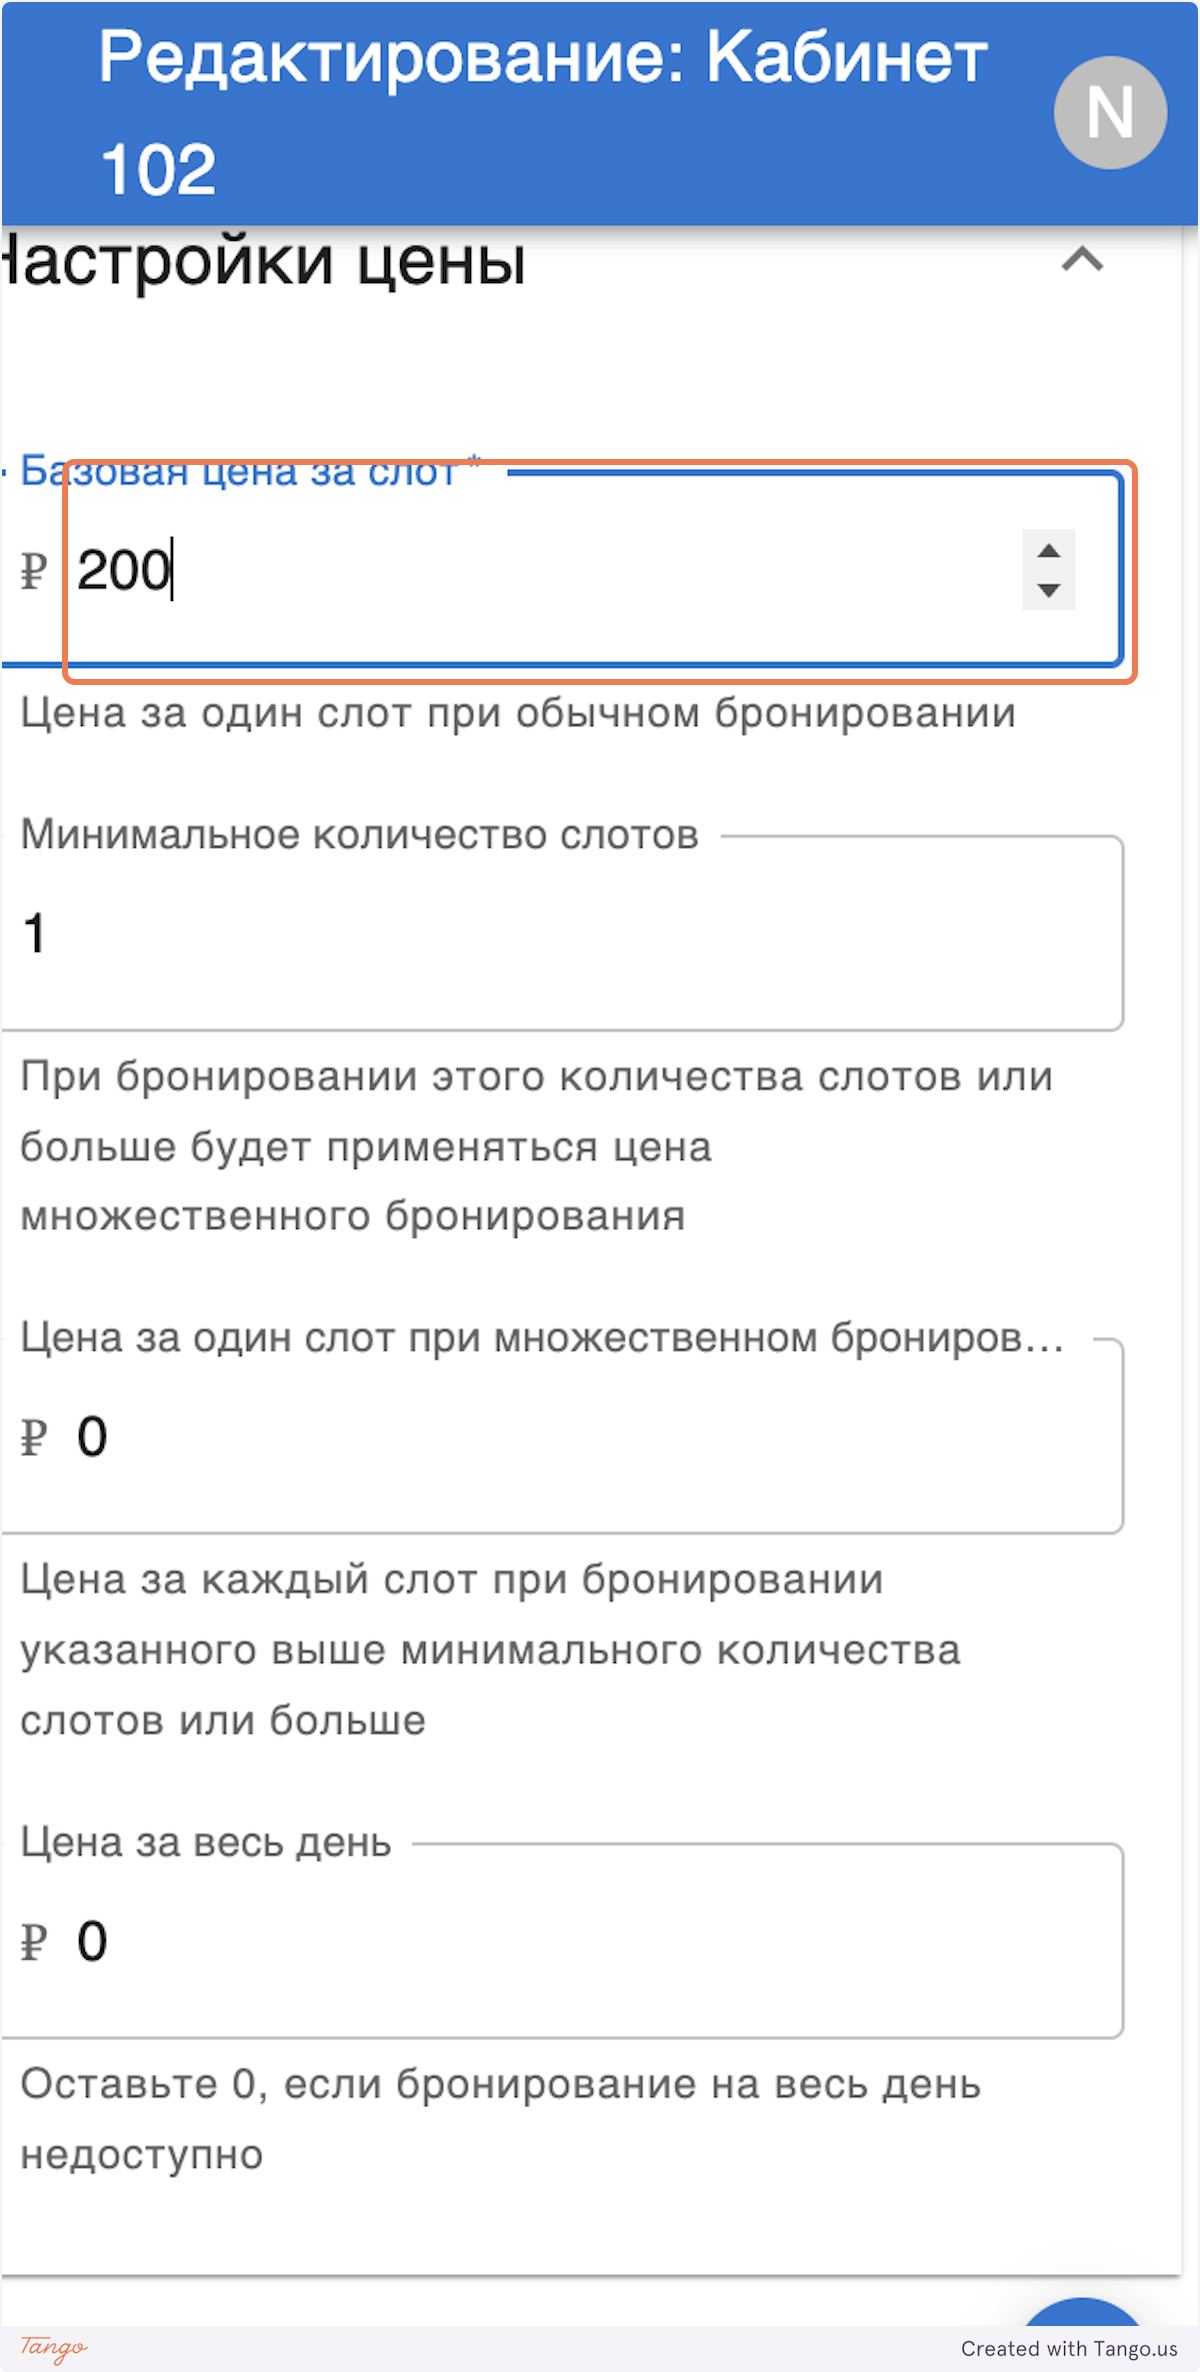Click the orange highlighted price field area
The image size is (1200, 2372).
pyautogui.click(x=600, y=572)
